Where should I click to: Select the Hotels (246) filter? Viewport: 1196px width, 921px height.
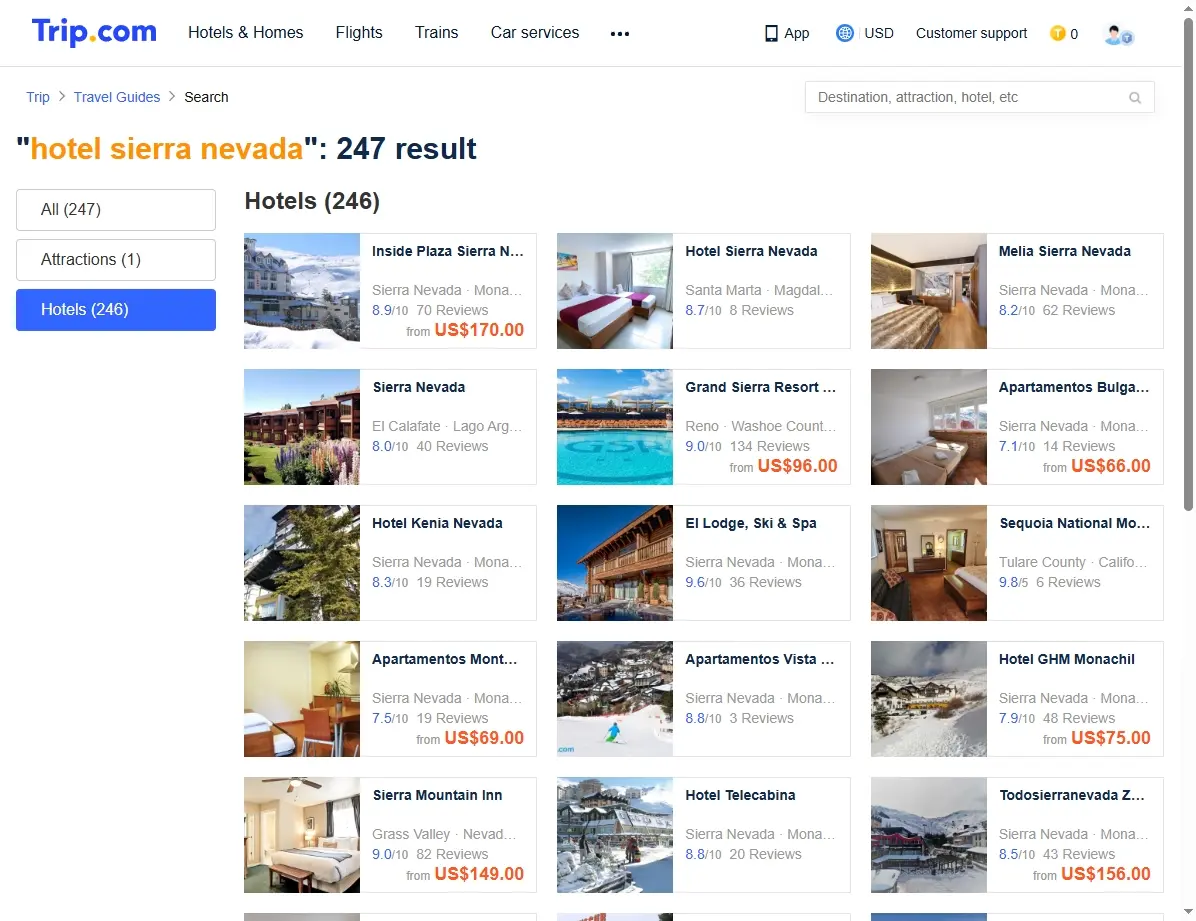pos(116,310)
